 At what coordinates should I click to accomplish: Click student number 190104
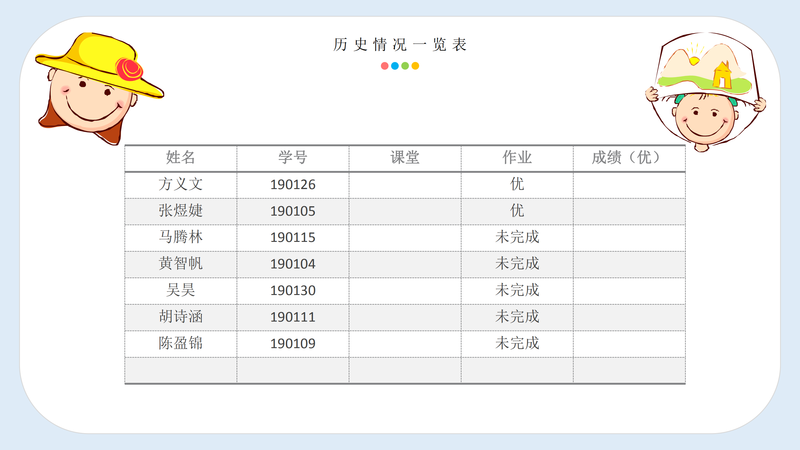click(293, 264)
